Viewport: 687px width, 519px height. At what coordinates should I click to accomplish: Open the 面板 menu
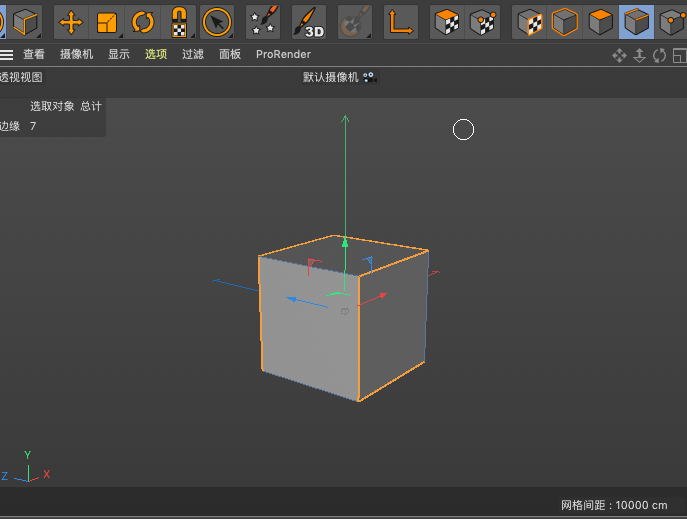[x=230, y=54]
